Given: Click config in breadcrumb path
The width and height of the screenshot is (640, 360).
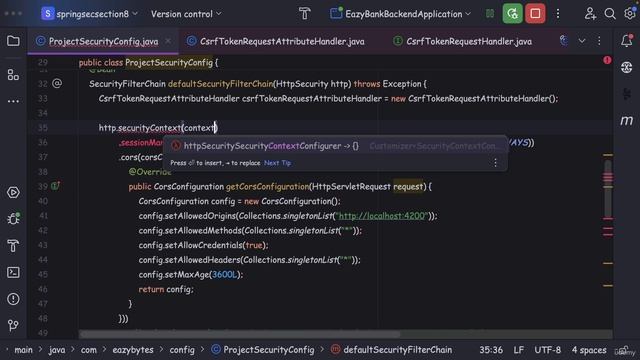Looking at the screenshot, I should point(182,350).
